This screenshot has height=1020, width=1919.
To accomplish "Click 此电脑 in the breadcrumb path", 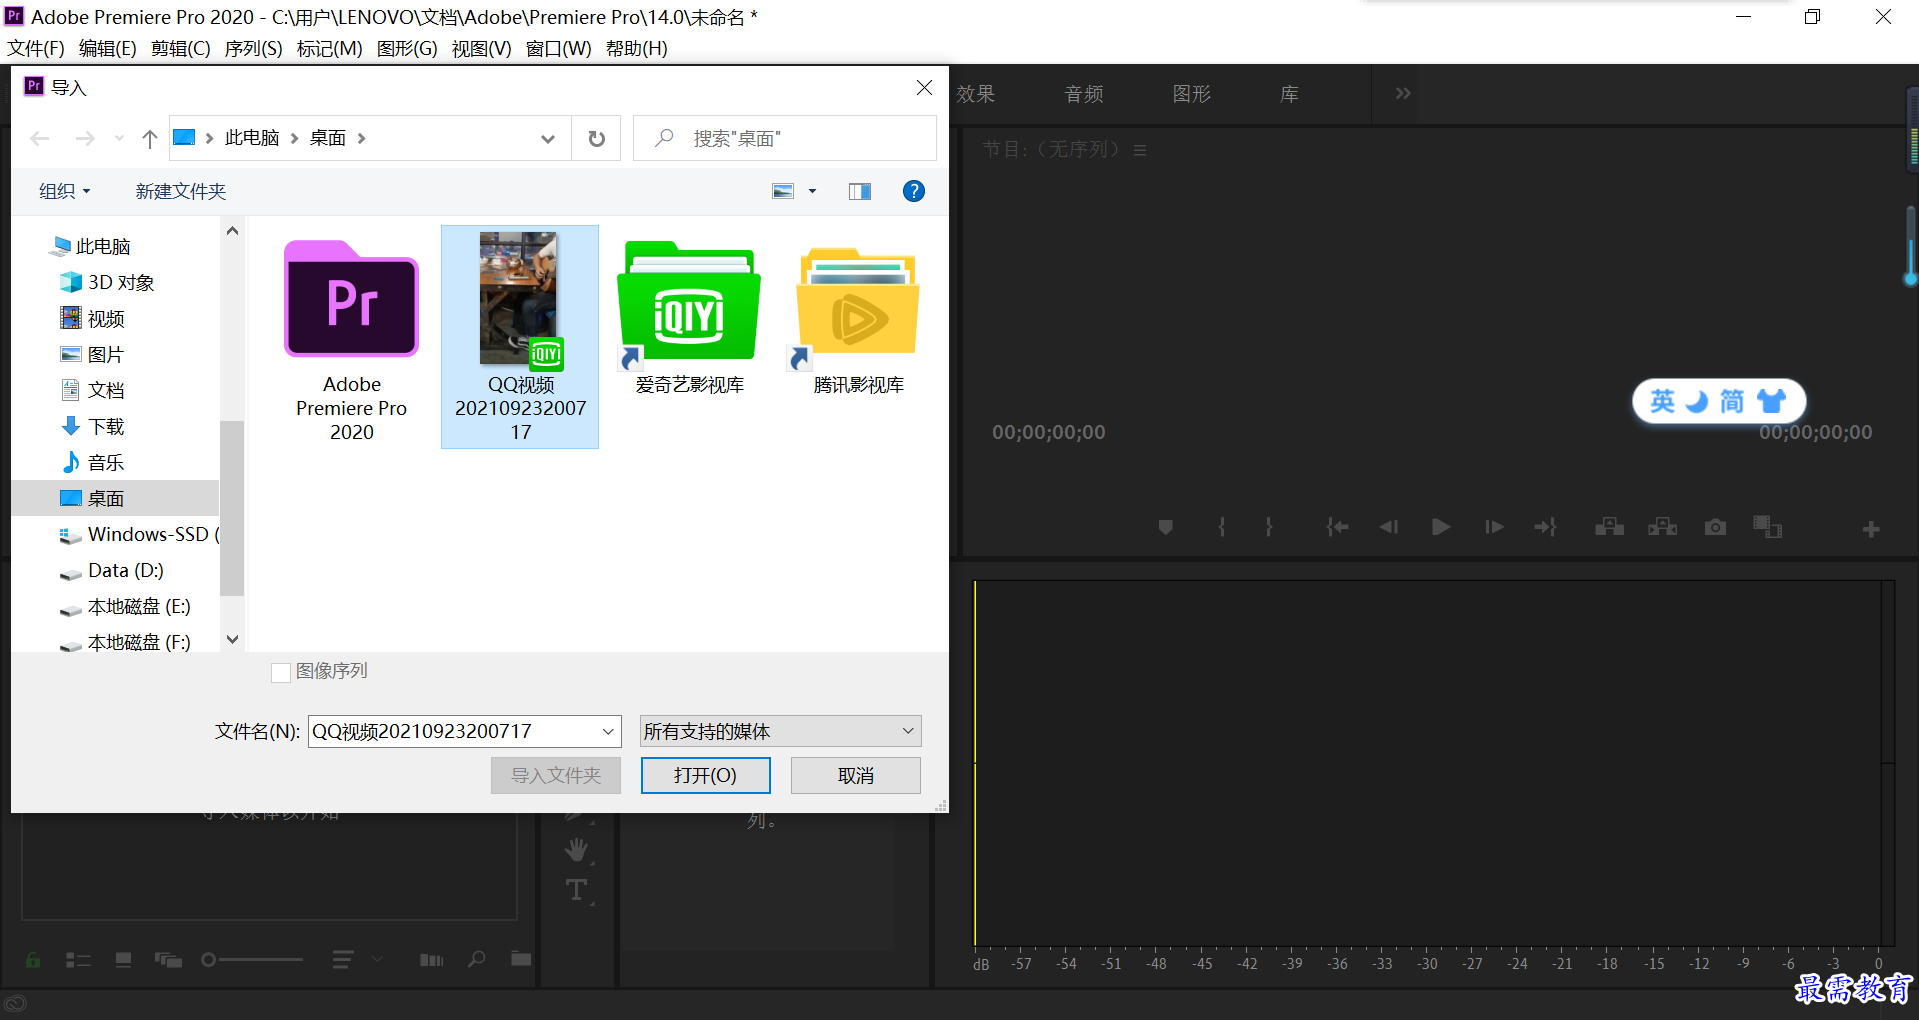I will [252, 138].
